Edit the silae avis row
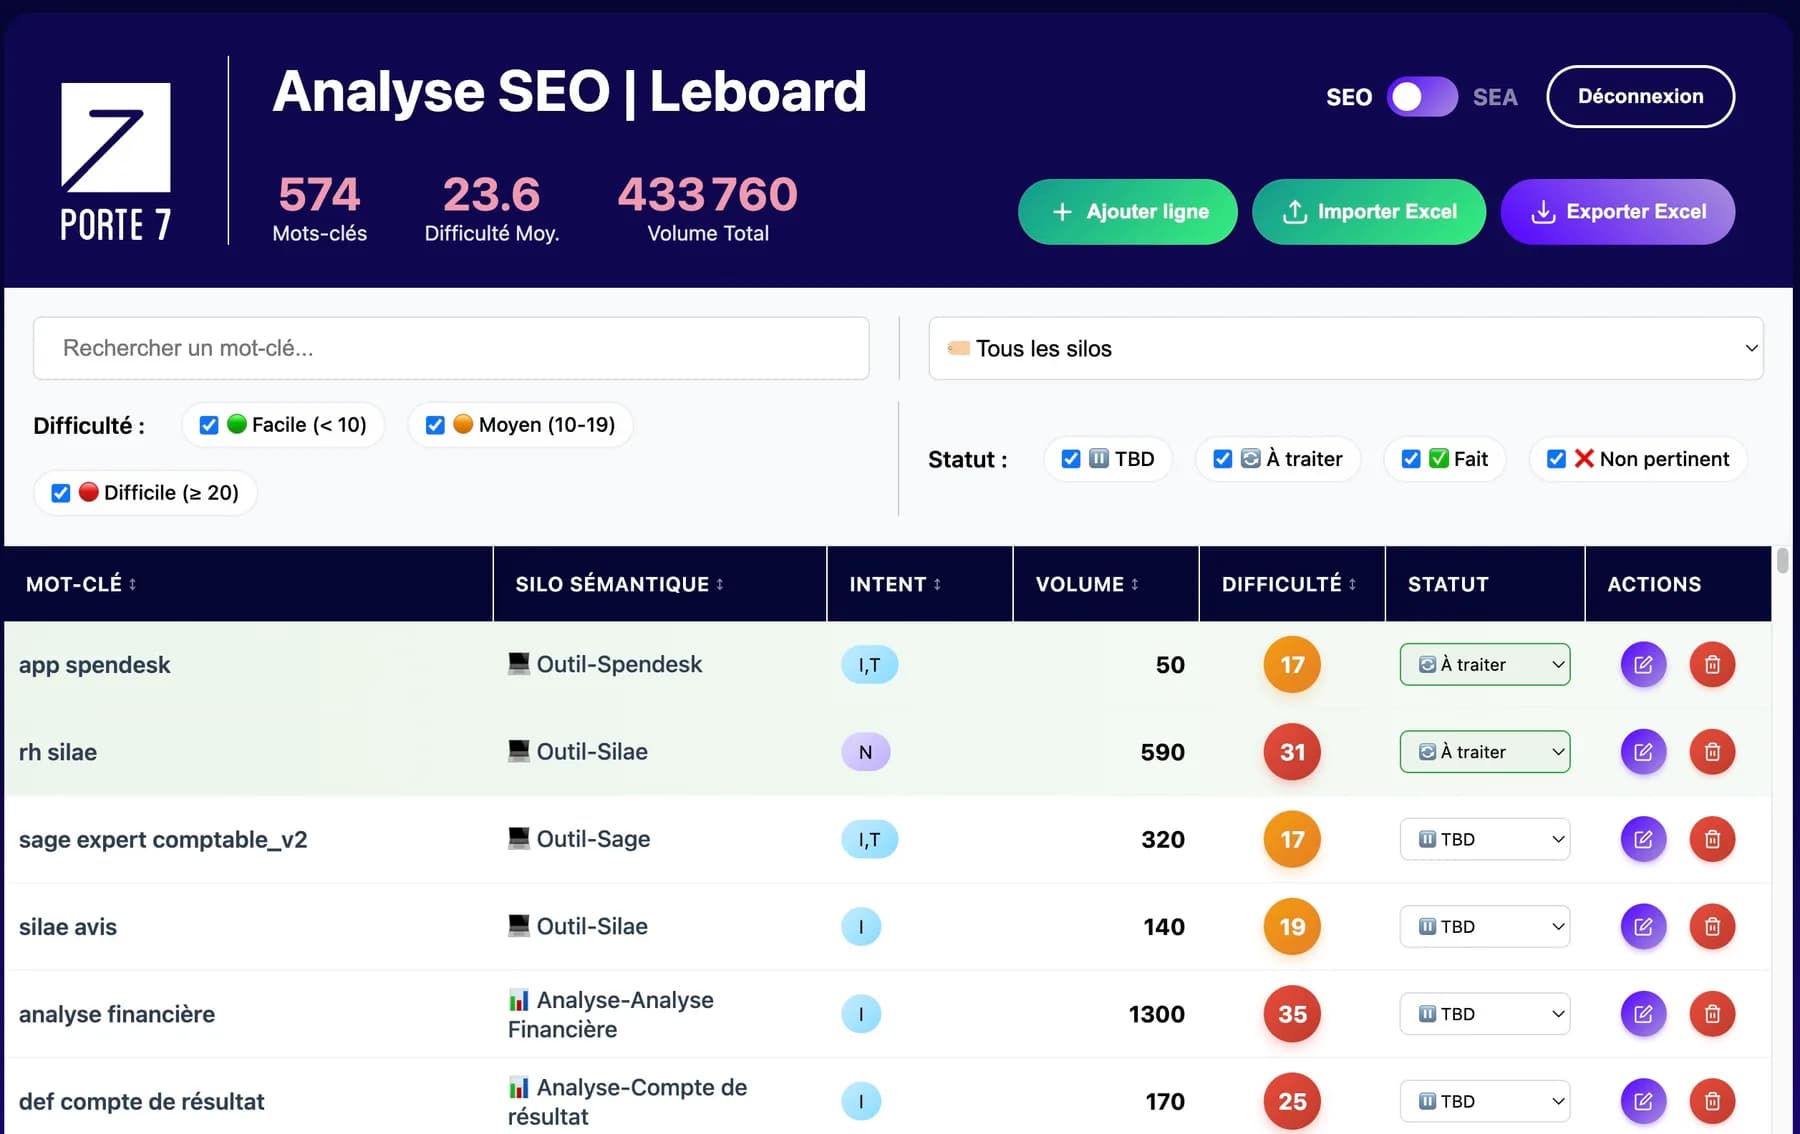Screen dimensions: 1800x1134 click(x=1643, y=927)
